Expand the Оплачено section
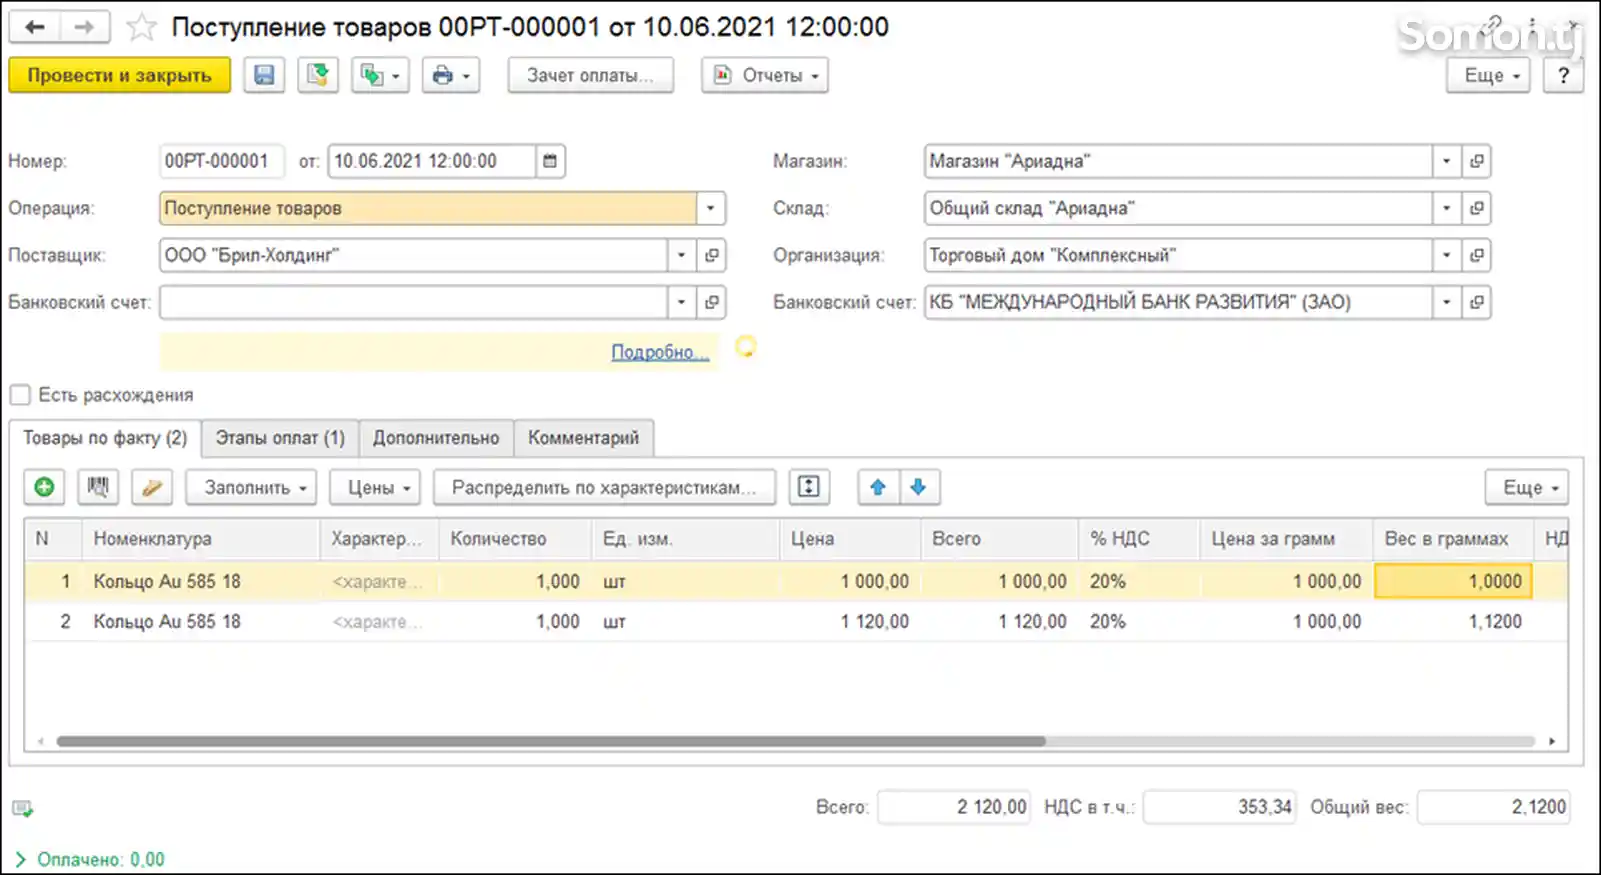Screen dimensions: 1601x875 (x=20, y=859)
